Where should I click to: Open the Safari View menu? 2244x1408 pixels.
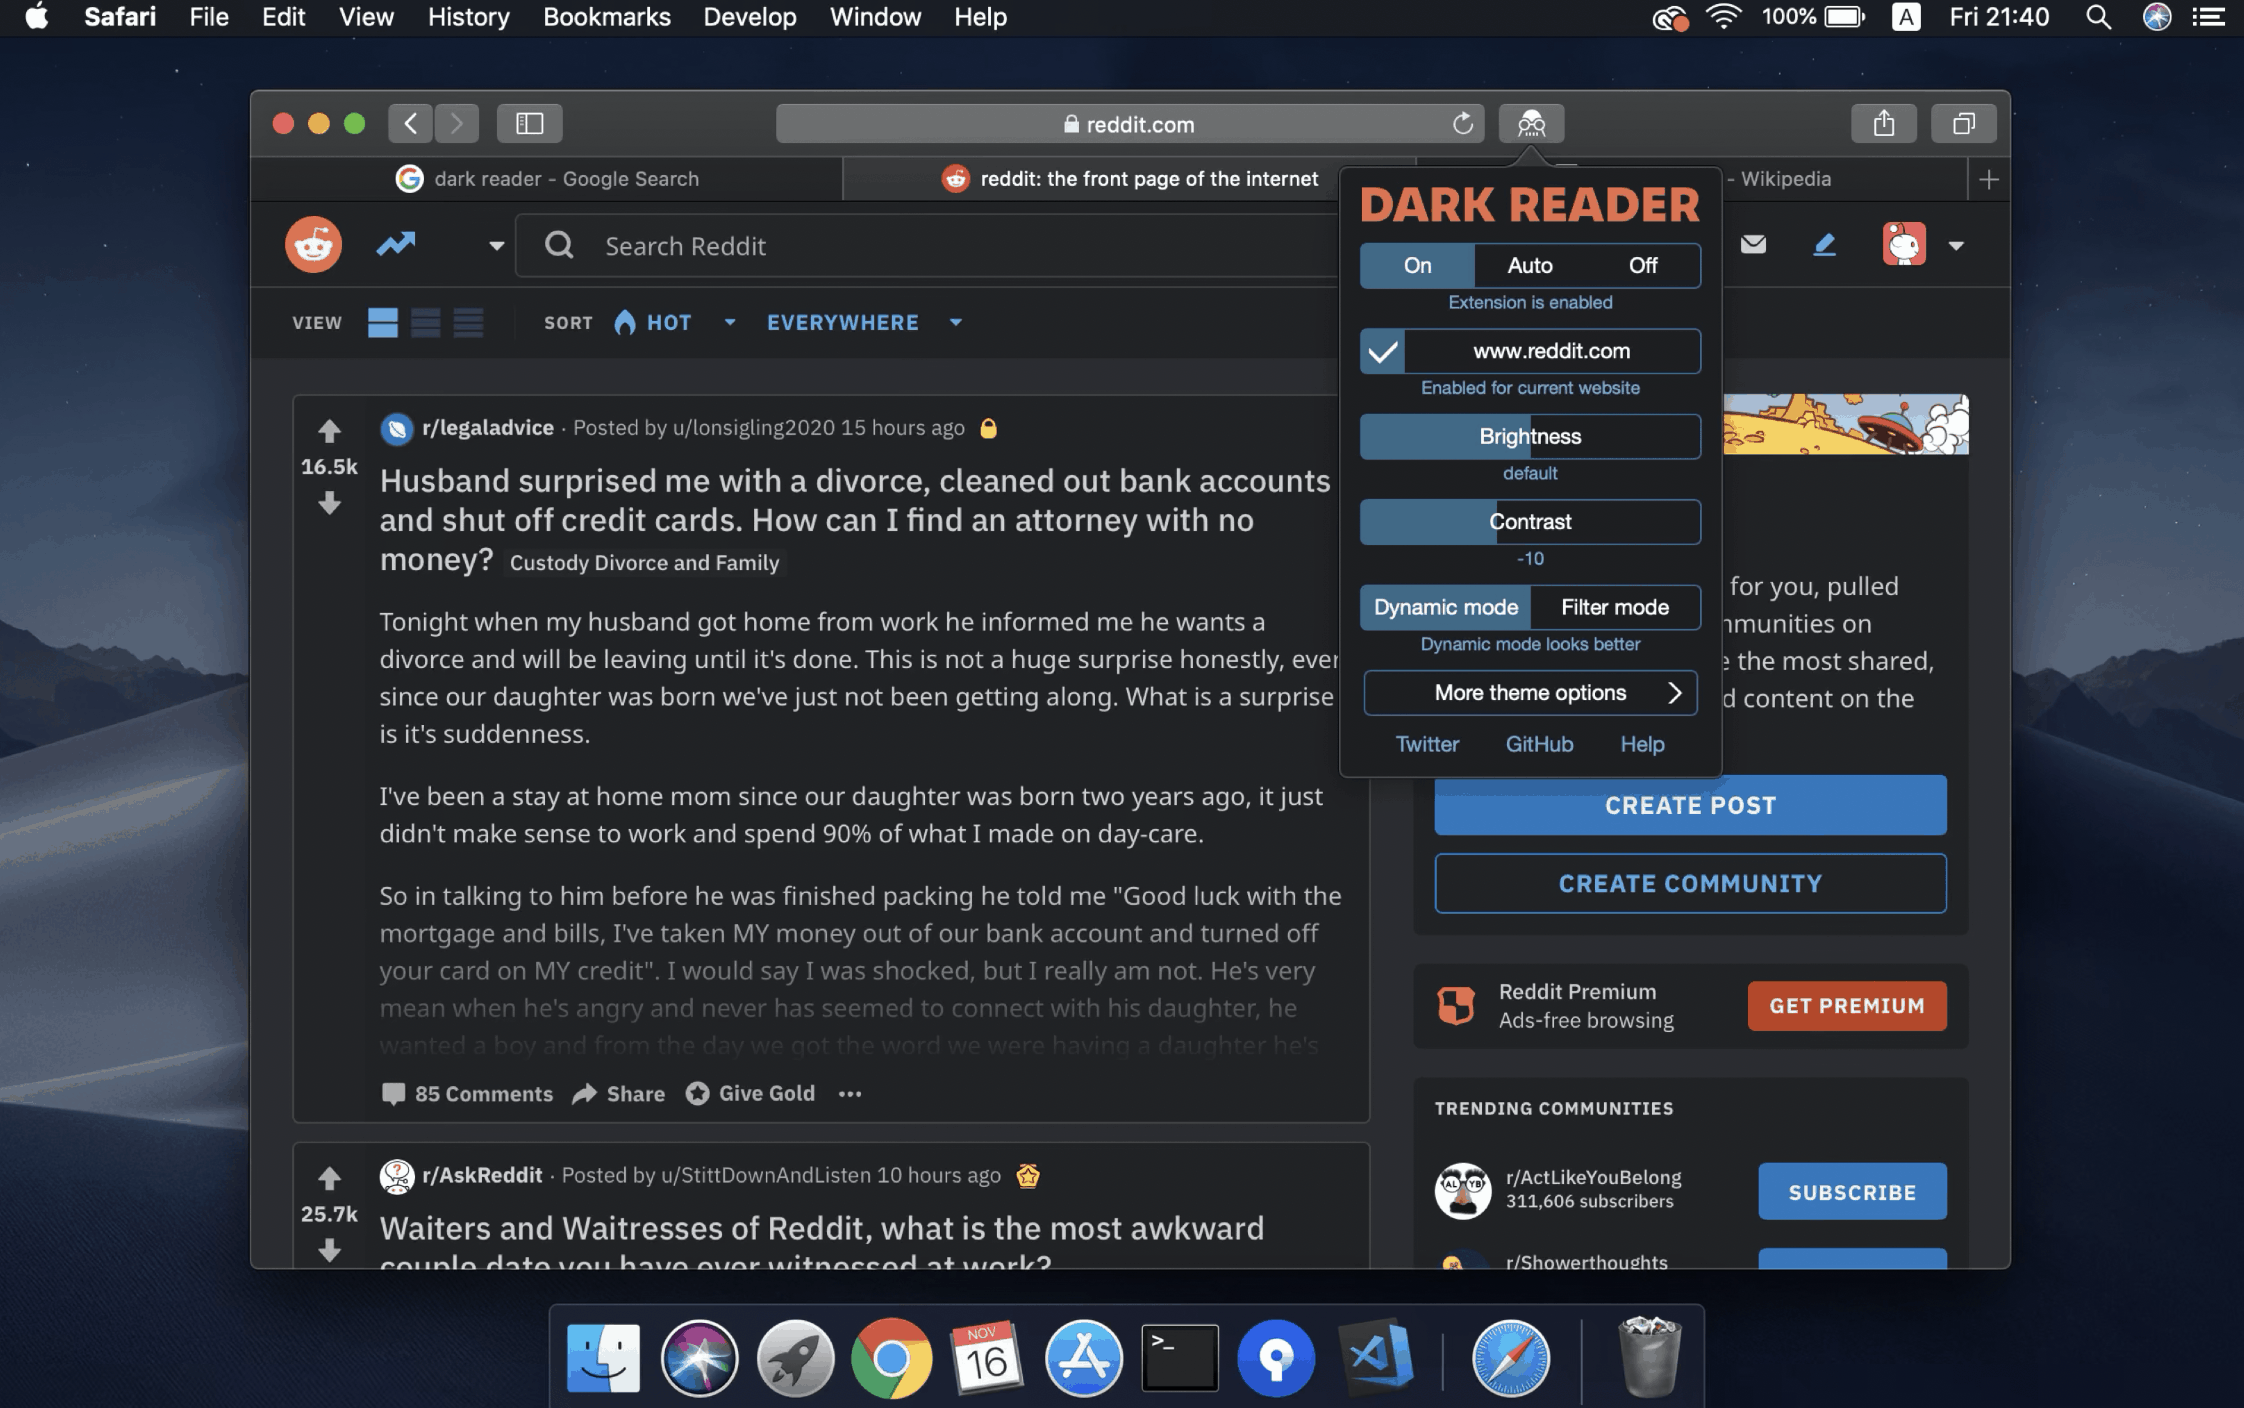366,17
